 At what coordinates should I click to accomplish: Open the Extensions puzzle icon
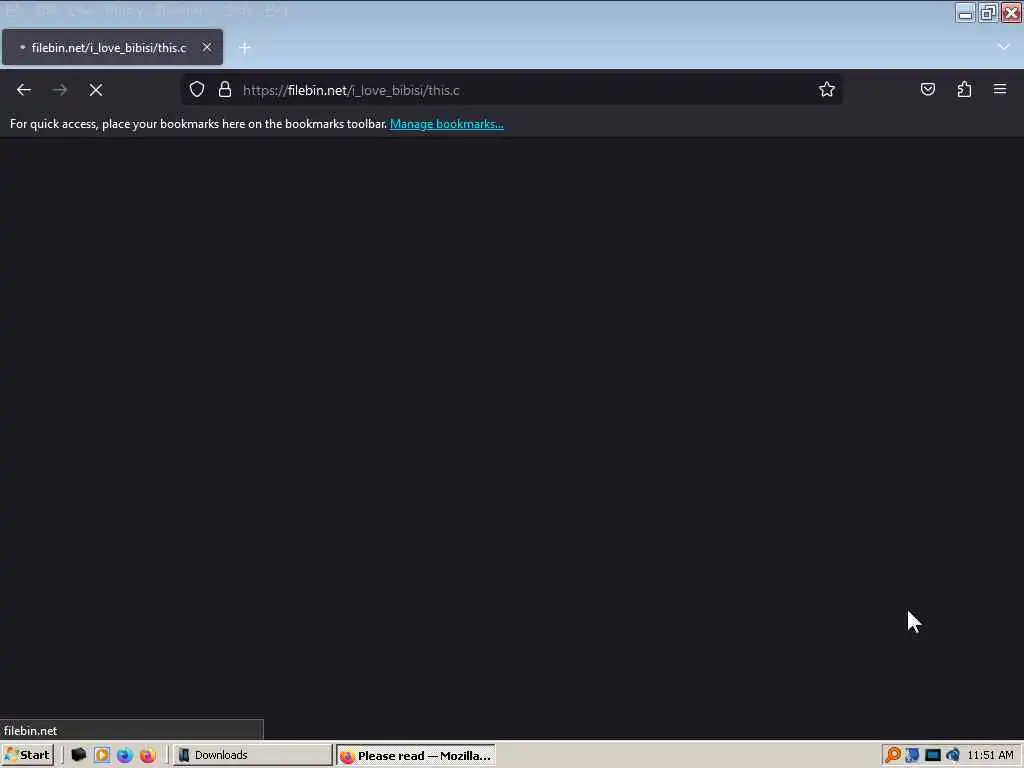[x=964, y=89]
